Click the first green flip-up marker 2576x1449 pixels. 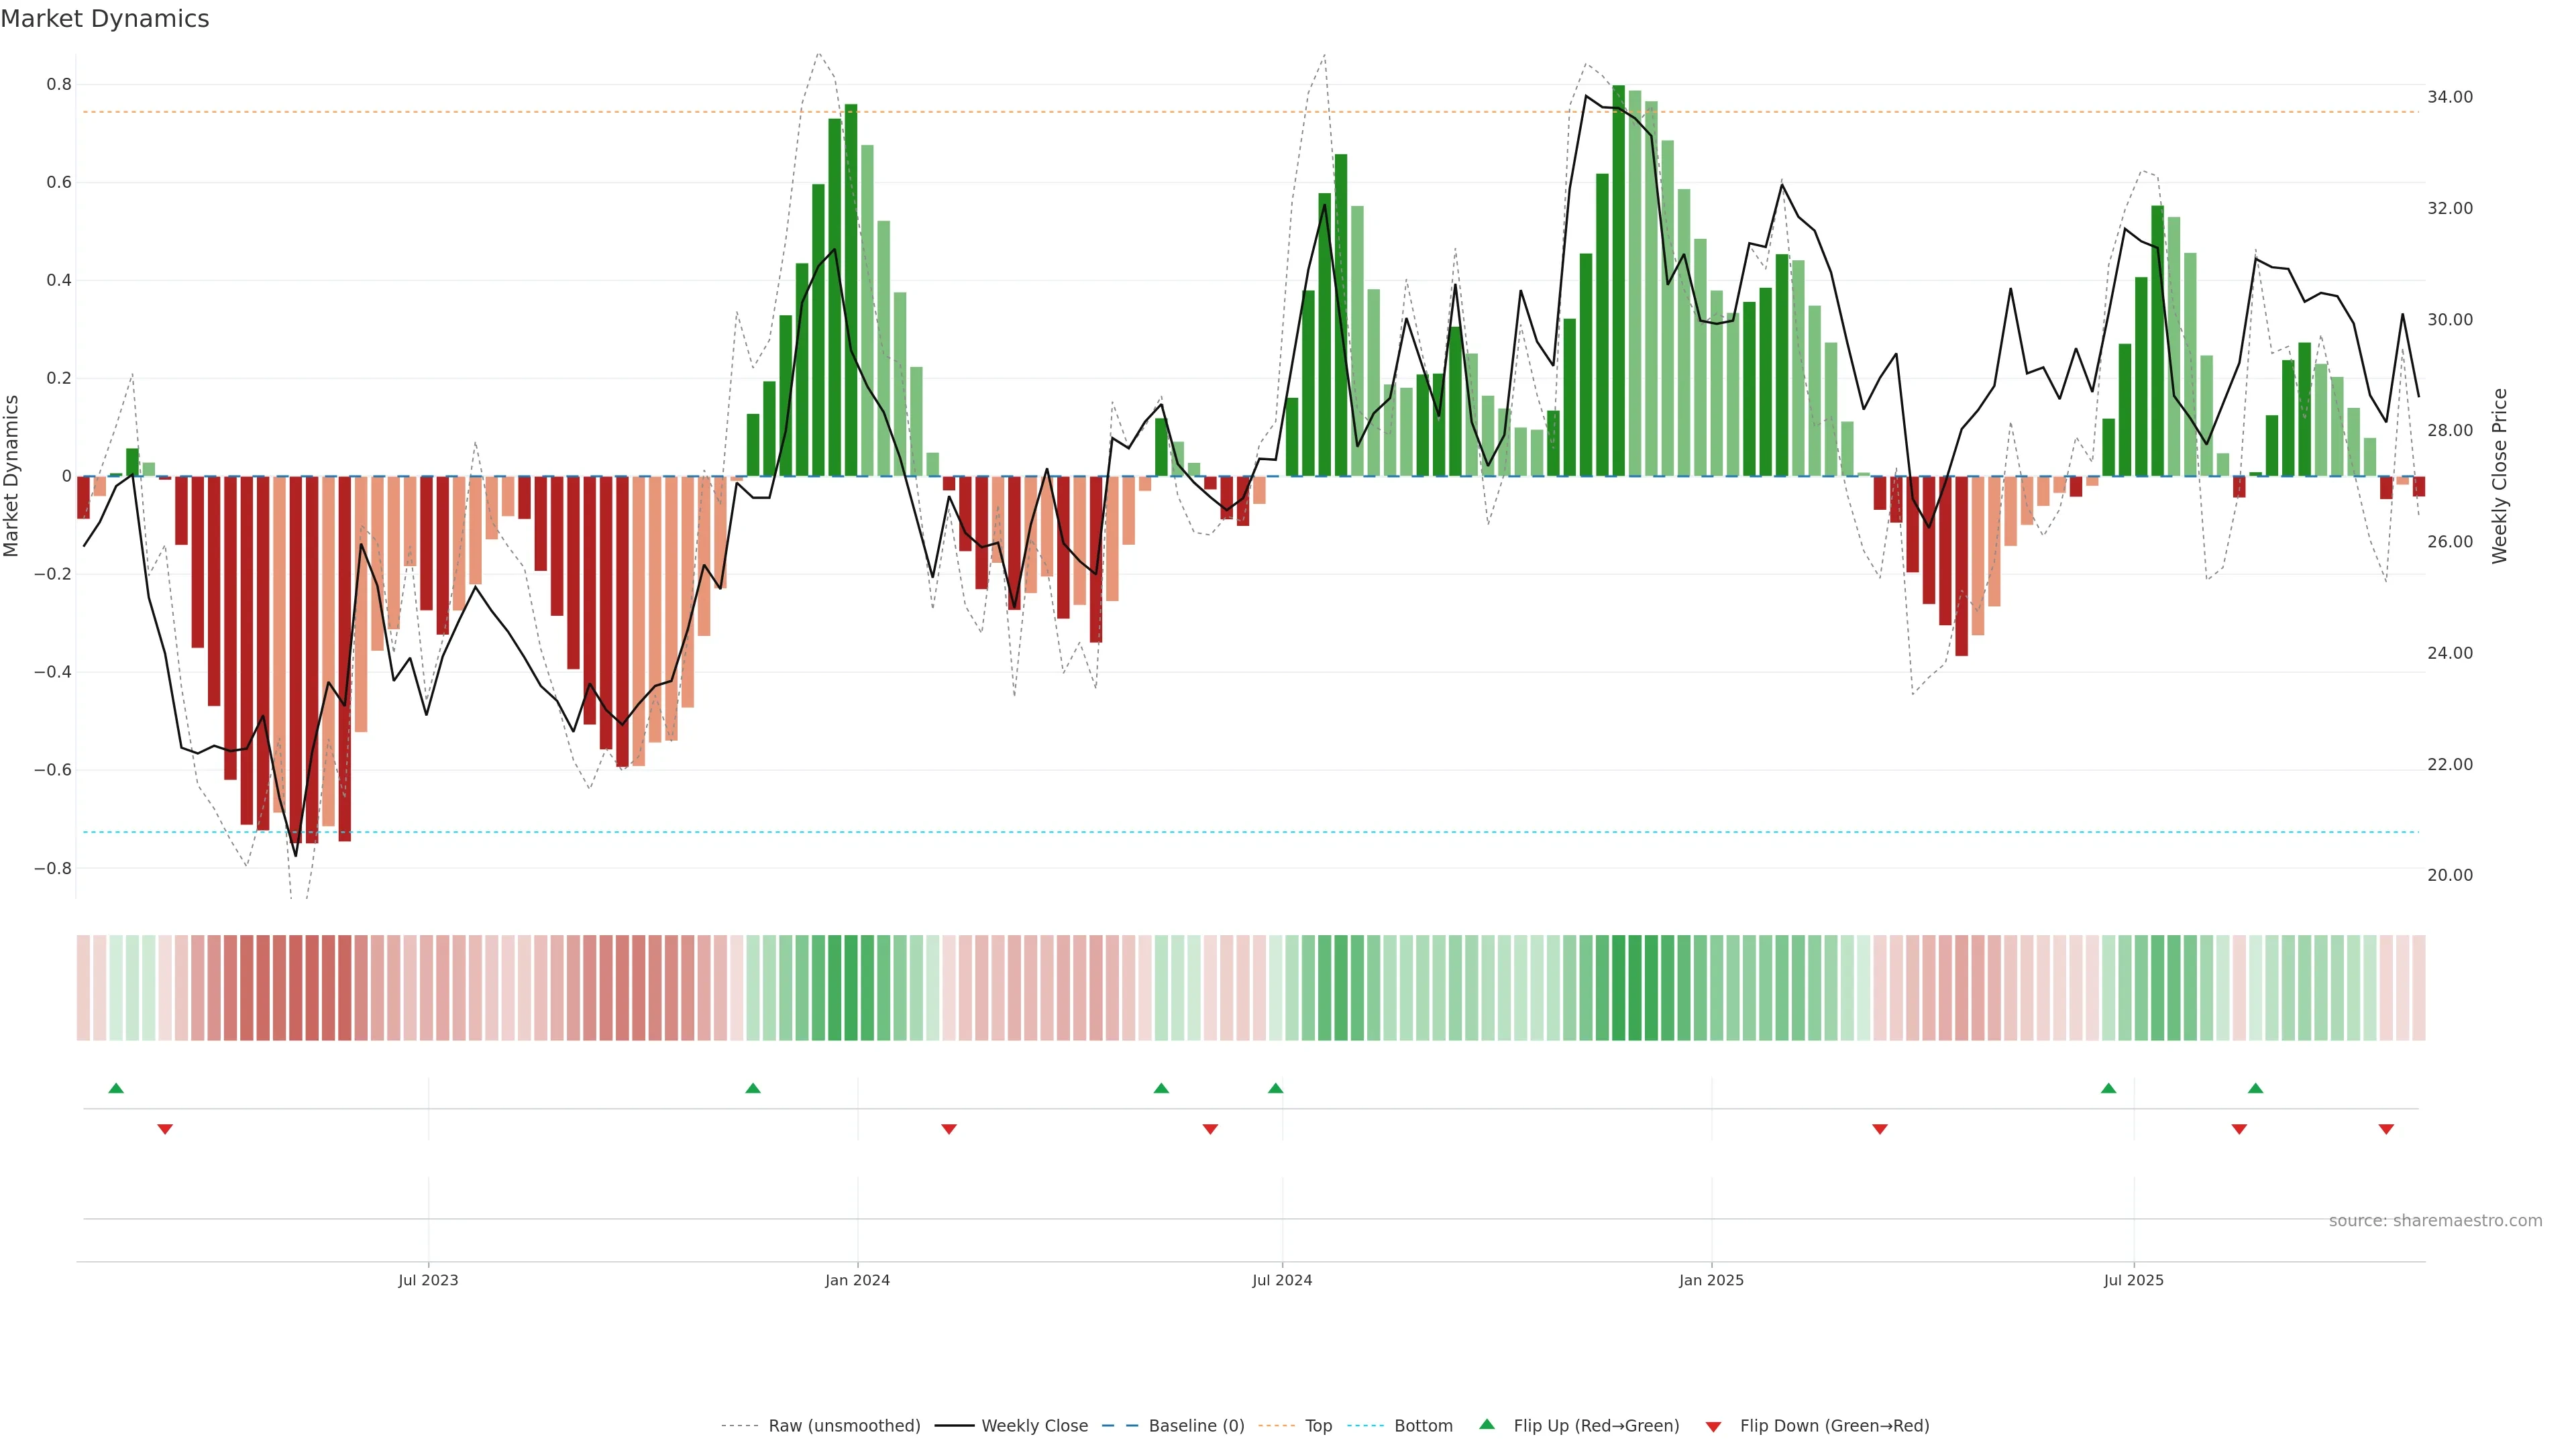pos(116,1088)
